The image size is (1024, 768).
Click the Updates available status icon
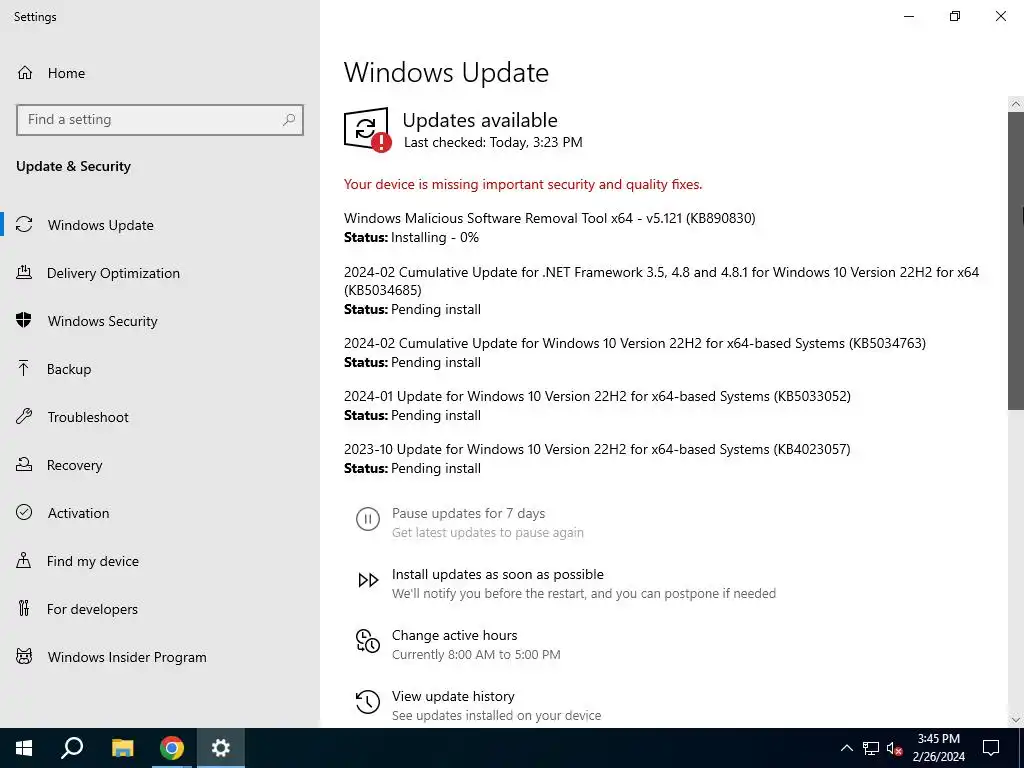click(368, 129)
